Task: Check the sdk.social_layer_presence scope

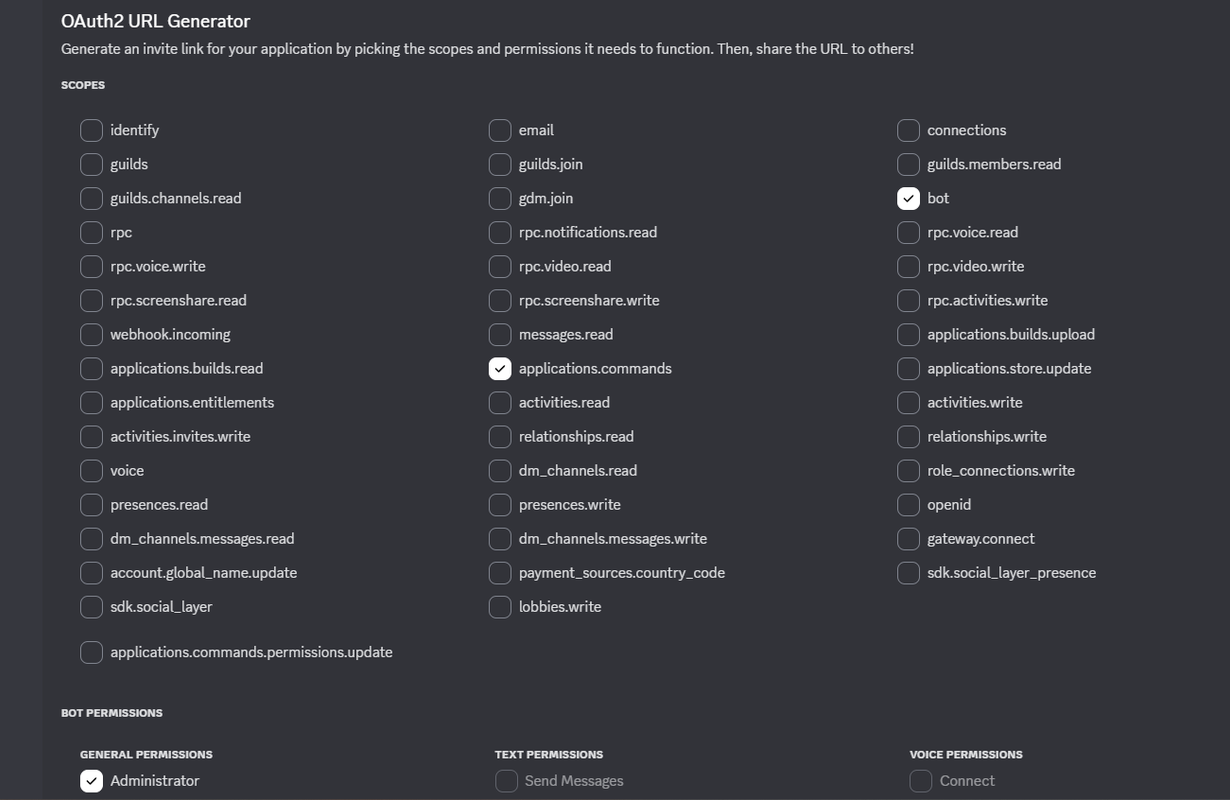Action: coord(908,572)
